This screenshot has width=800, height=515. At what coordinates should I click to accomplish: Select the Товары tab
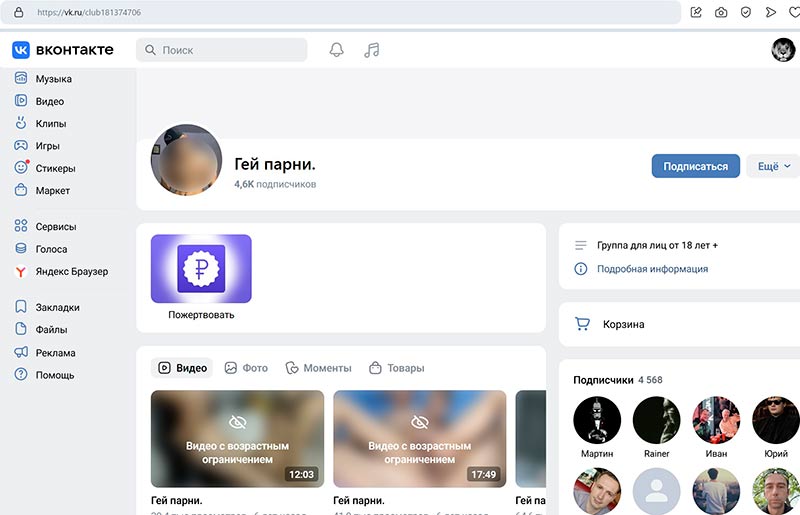(396, 367)
